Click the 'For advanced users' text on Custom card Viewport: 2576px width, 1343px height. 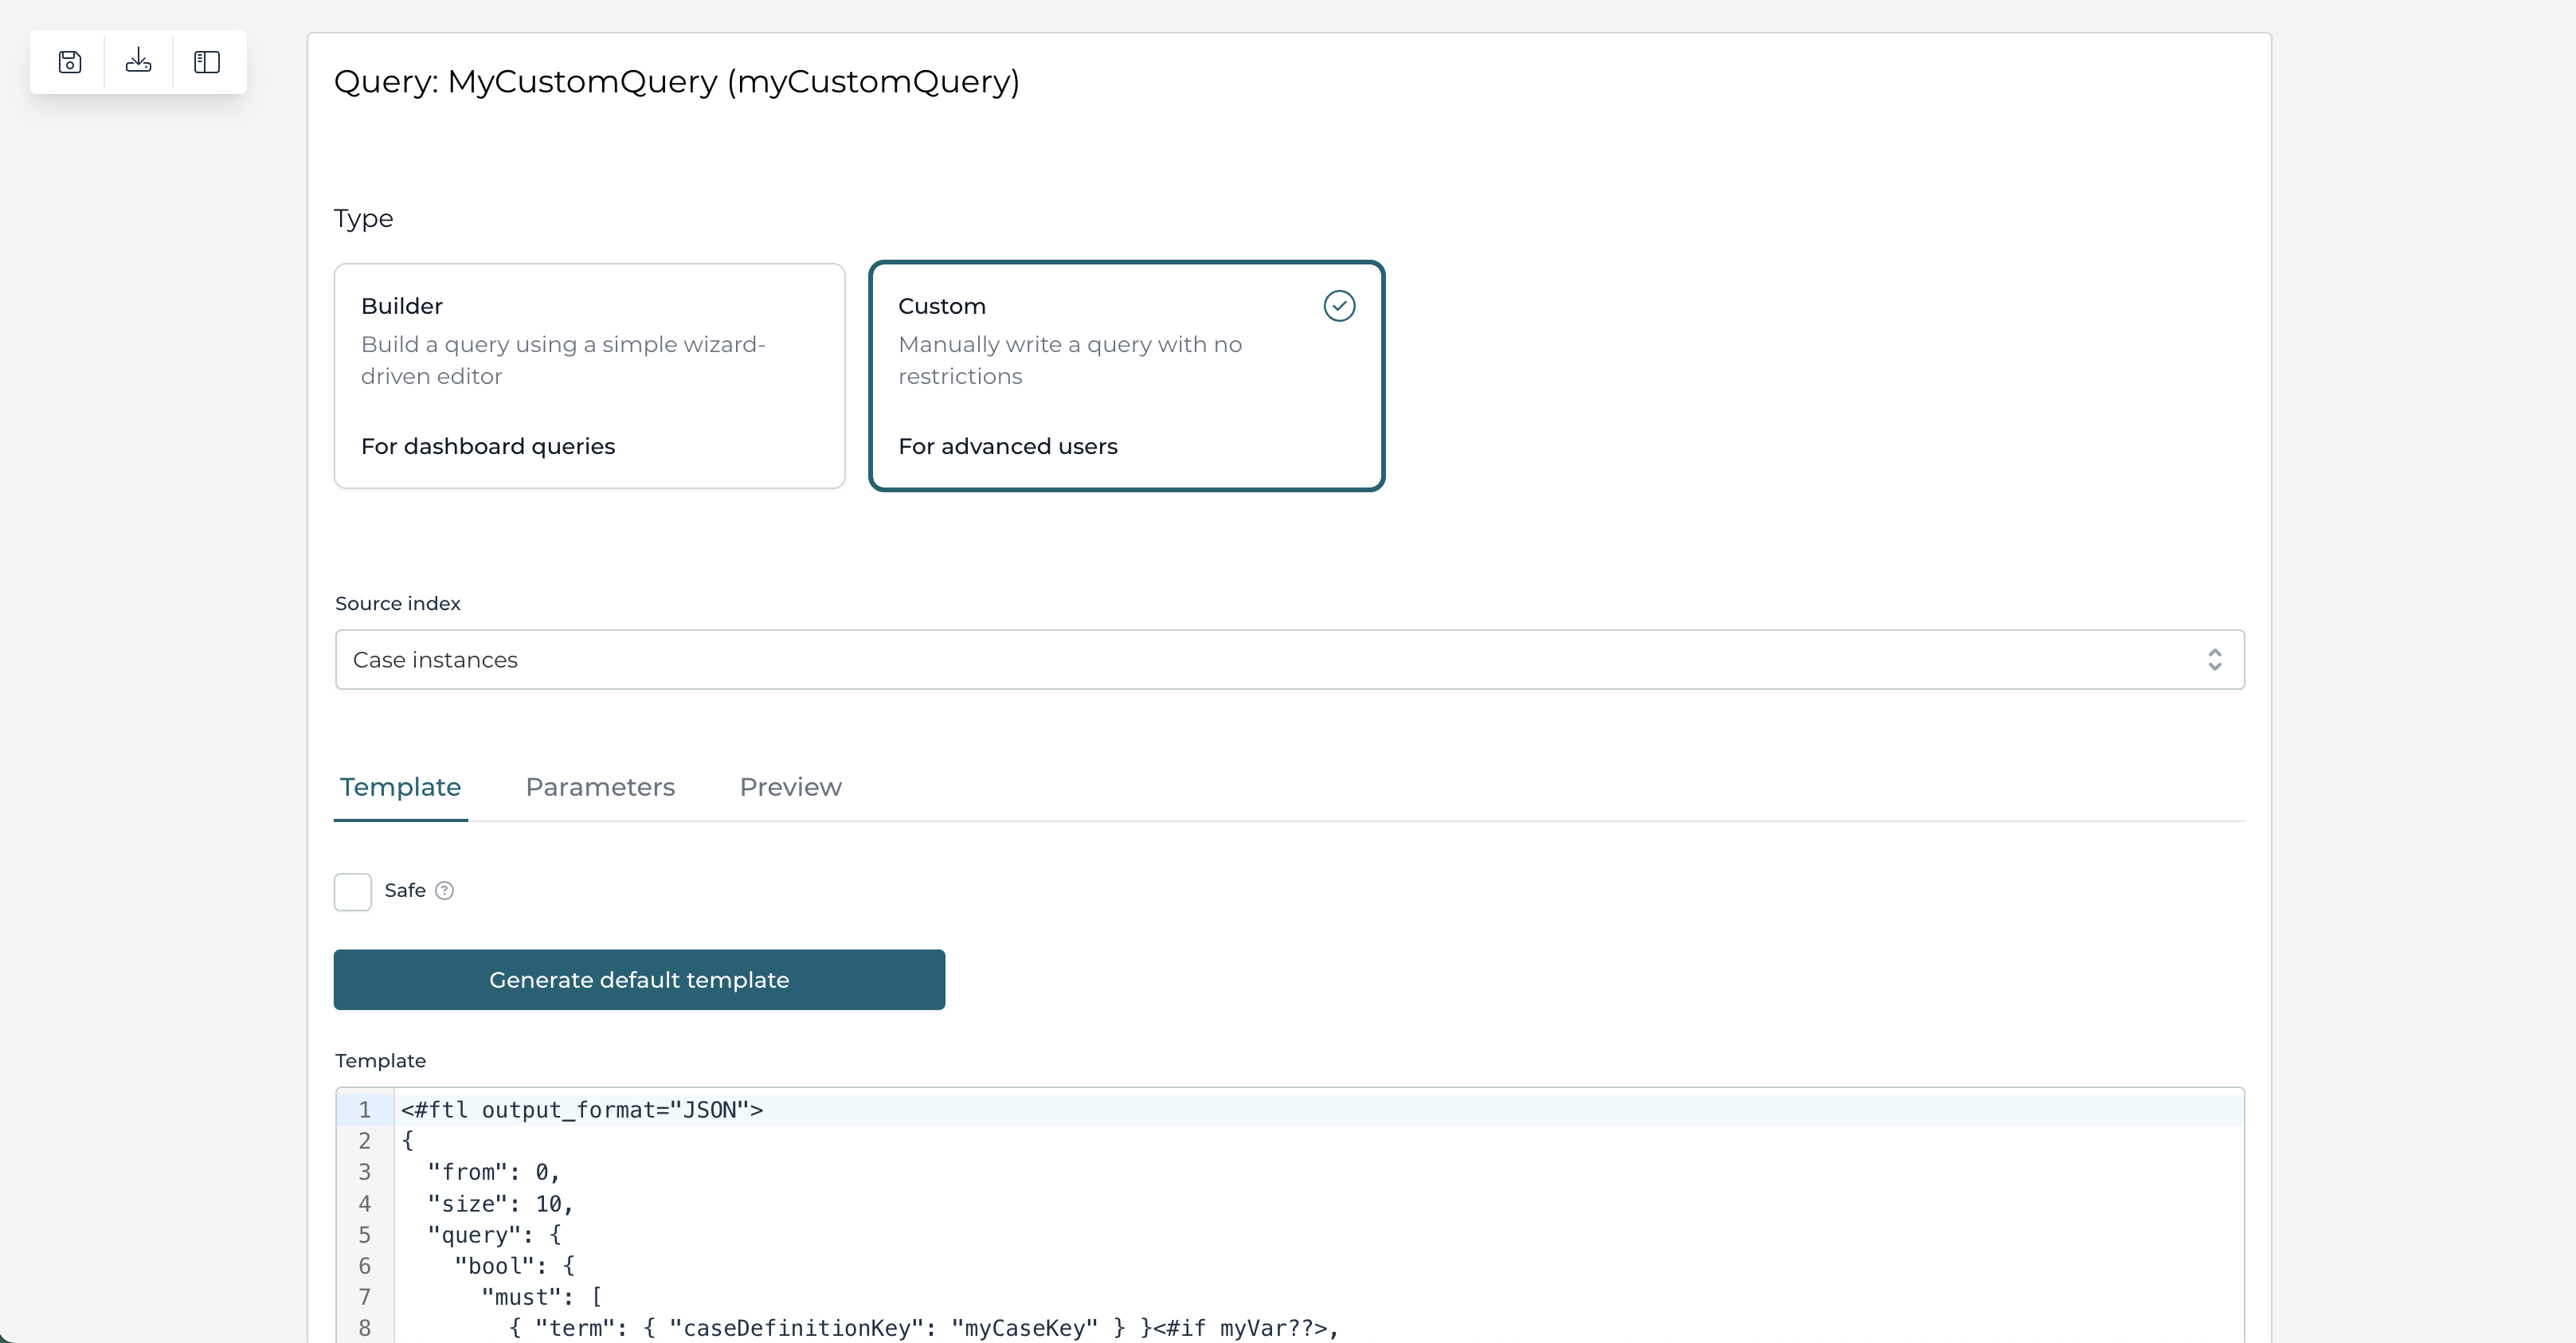click(x=1008, y=446)
